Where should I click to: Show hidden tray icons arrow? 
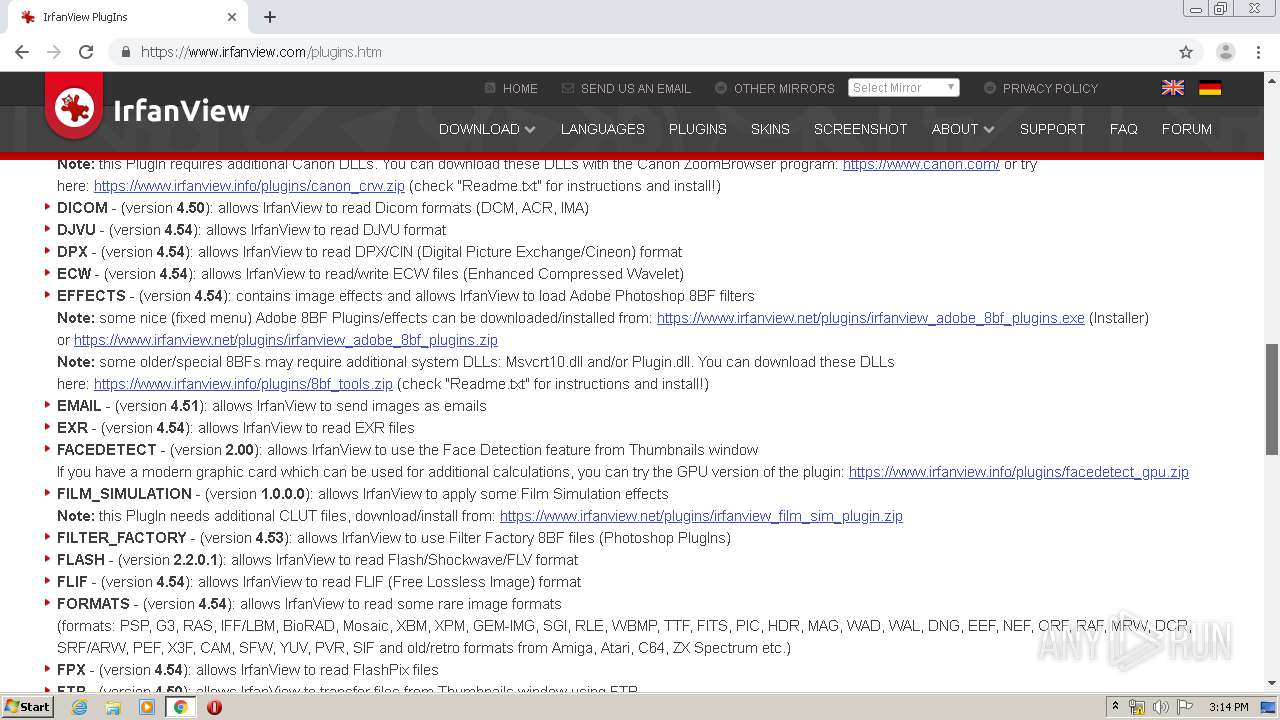(1115, 707)
